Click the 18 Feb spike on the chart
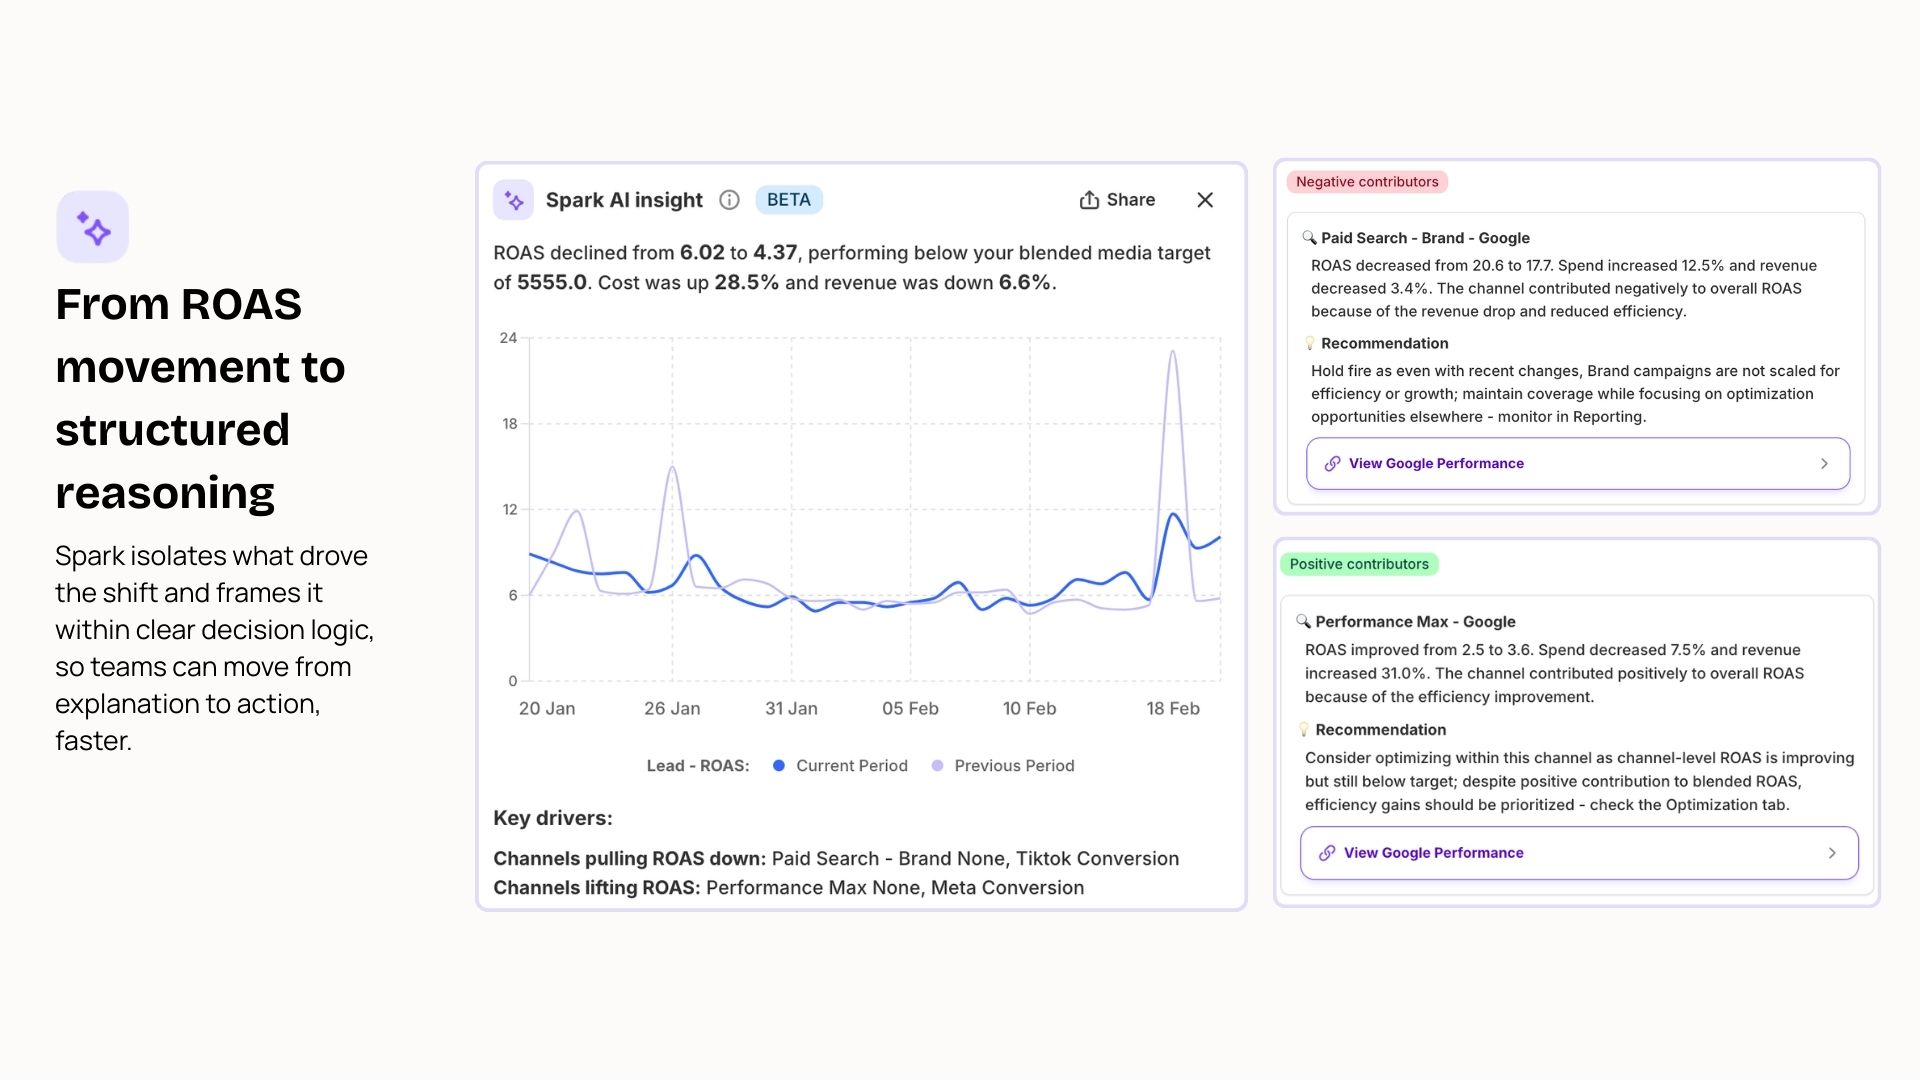Viewport: 1920px width, 1080px height. [x=1172, y=354]
